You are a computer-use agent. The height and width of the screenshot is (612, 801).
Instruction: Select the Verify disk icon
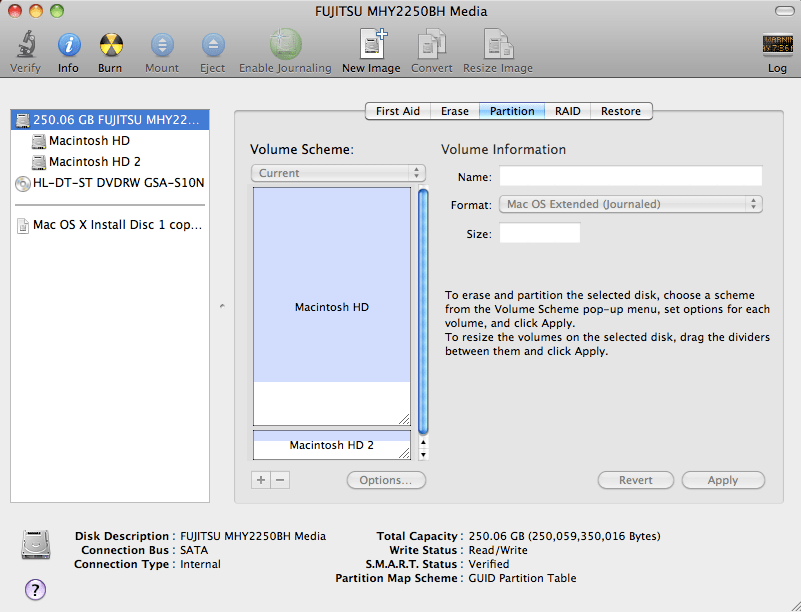click(x=25, y=44)
